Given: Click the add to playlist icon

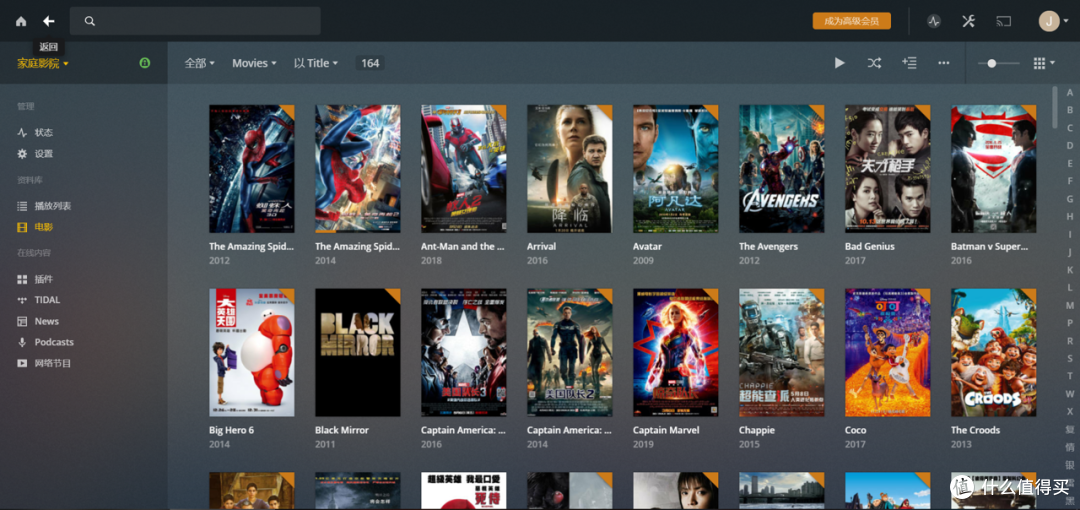Looking at the screenshot, I should (x=909, y=63).
